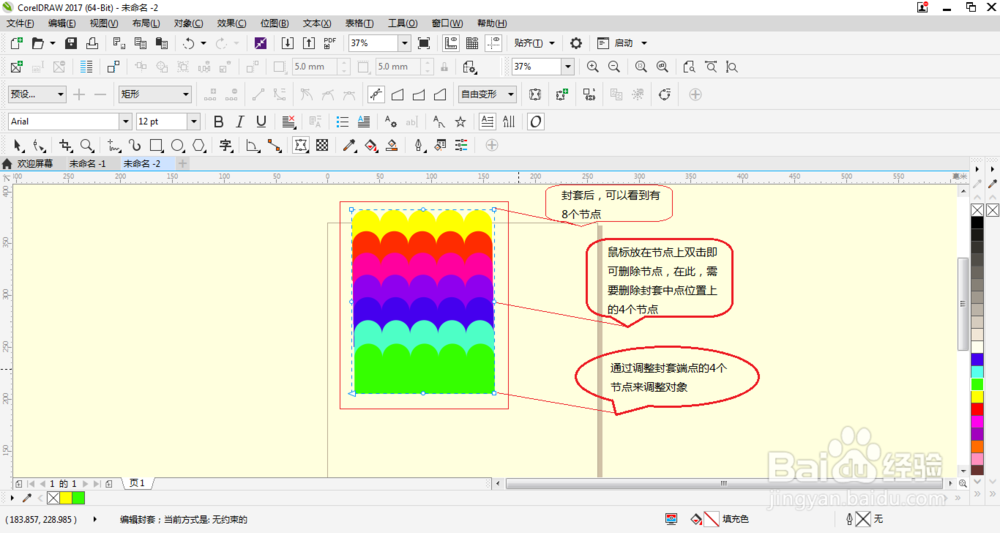
Task: Click the New document icon
Action: [17, 43]
